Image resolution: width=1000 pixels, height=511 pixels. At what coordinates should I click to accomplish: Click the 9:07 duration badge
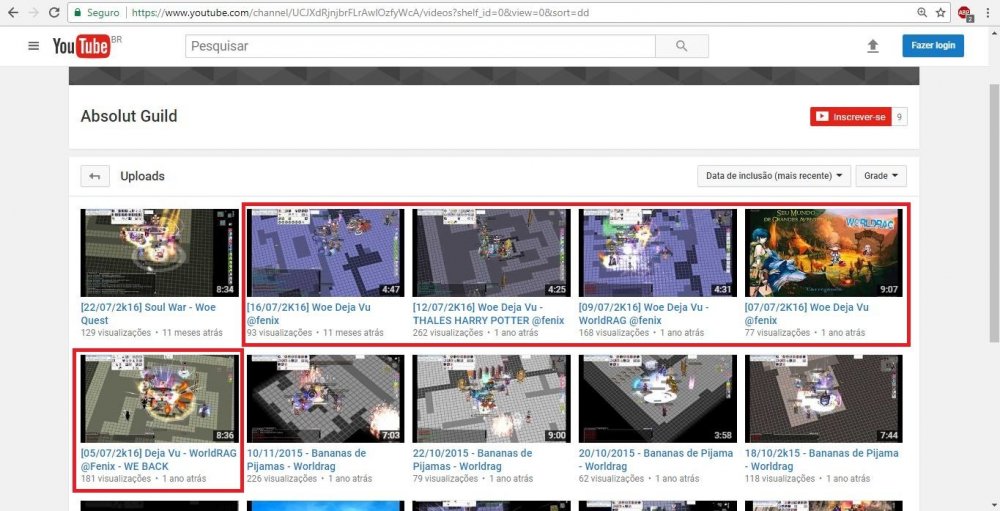(890, 289)
